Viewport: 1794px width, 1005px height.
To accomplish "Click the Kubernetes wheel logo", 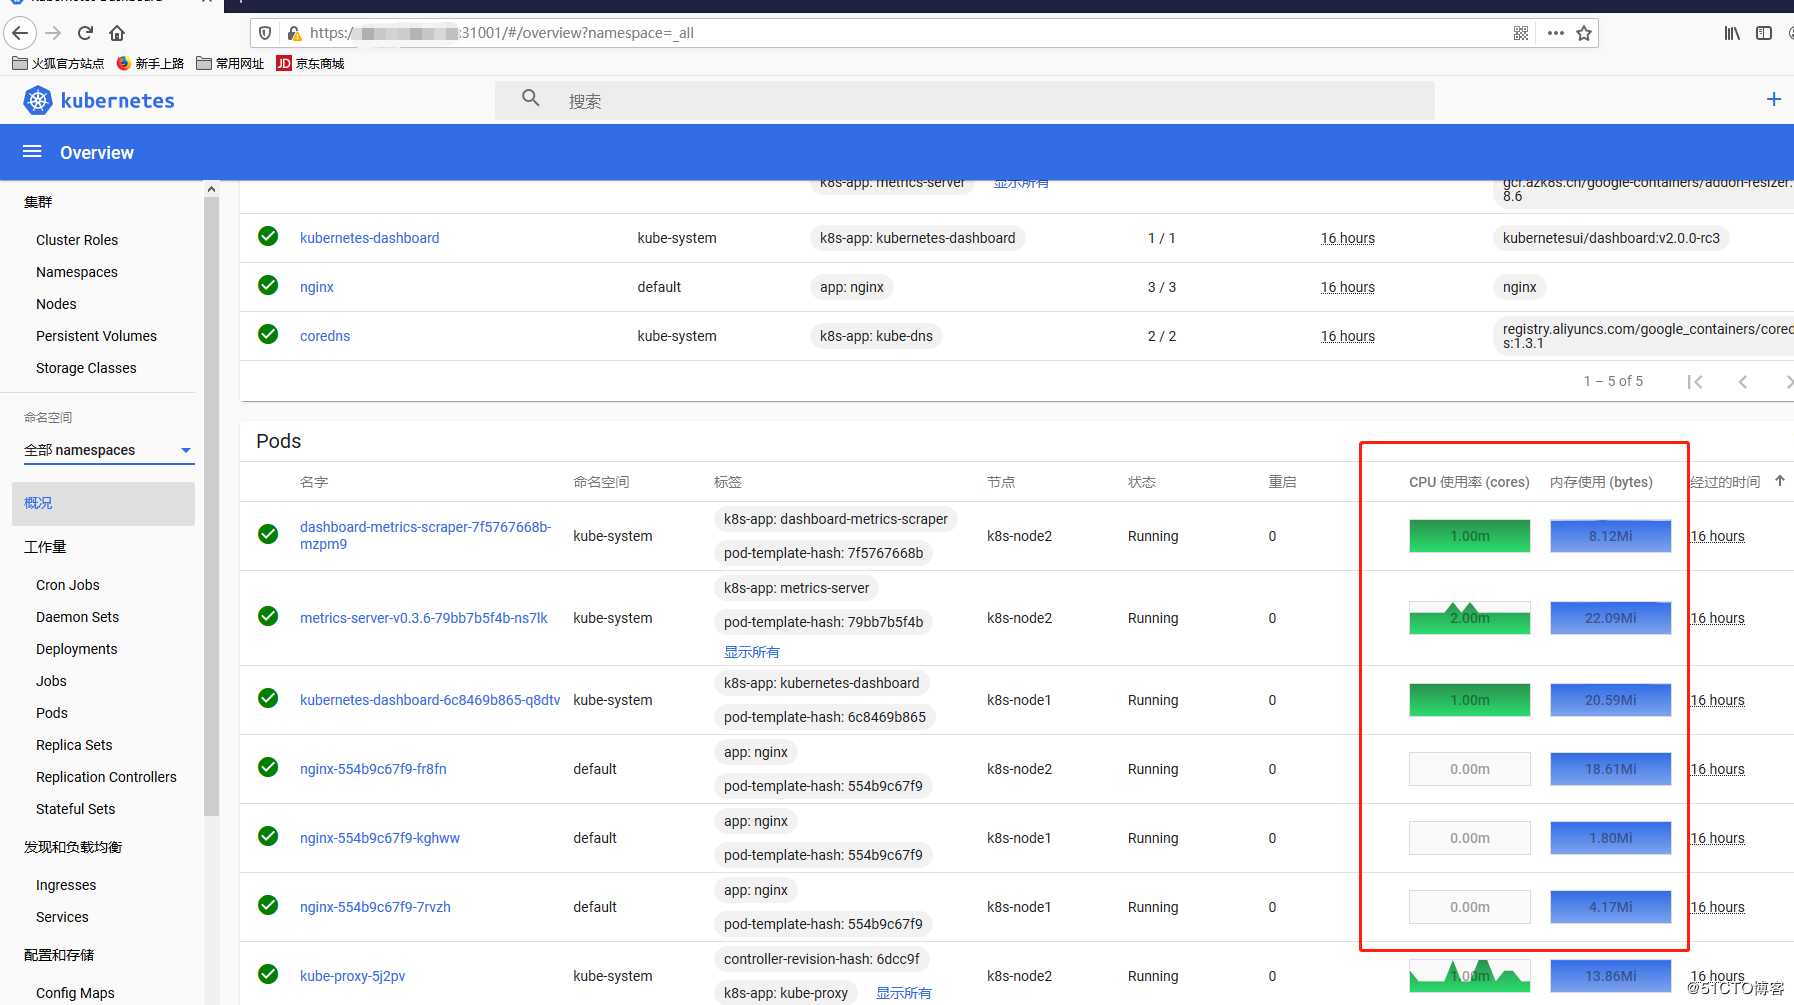I will [x=38, y=100].
